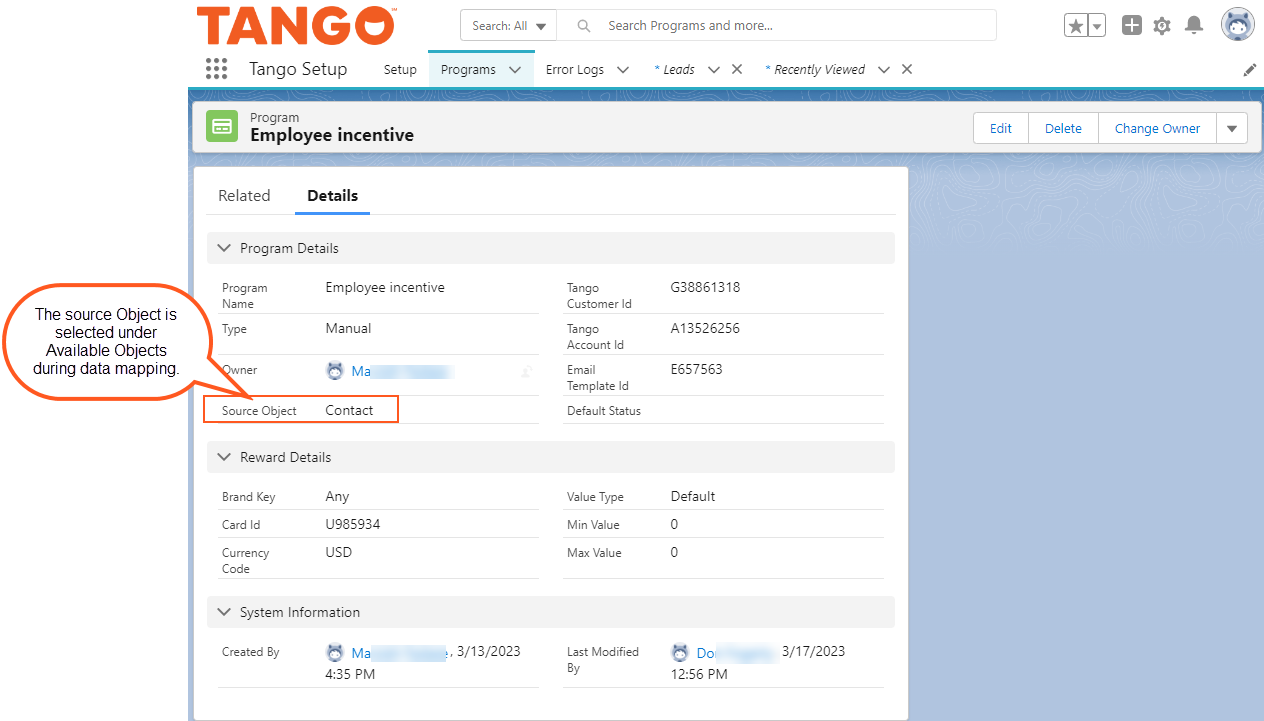The width and height of the screenshot is (1264, 721).
Task: Switch to the Related tab
Action: click(244, 195)
